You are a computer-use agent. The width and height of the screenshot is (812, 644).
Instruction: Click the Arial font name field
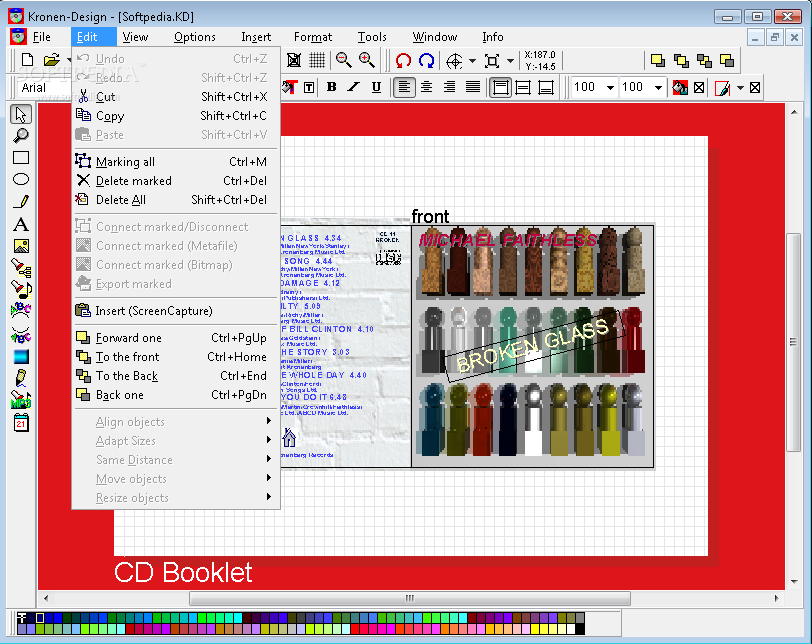click(x=44, y=87)
